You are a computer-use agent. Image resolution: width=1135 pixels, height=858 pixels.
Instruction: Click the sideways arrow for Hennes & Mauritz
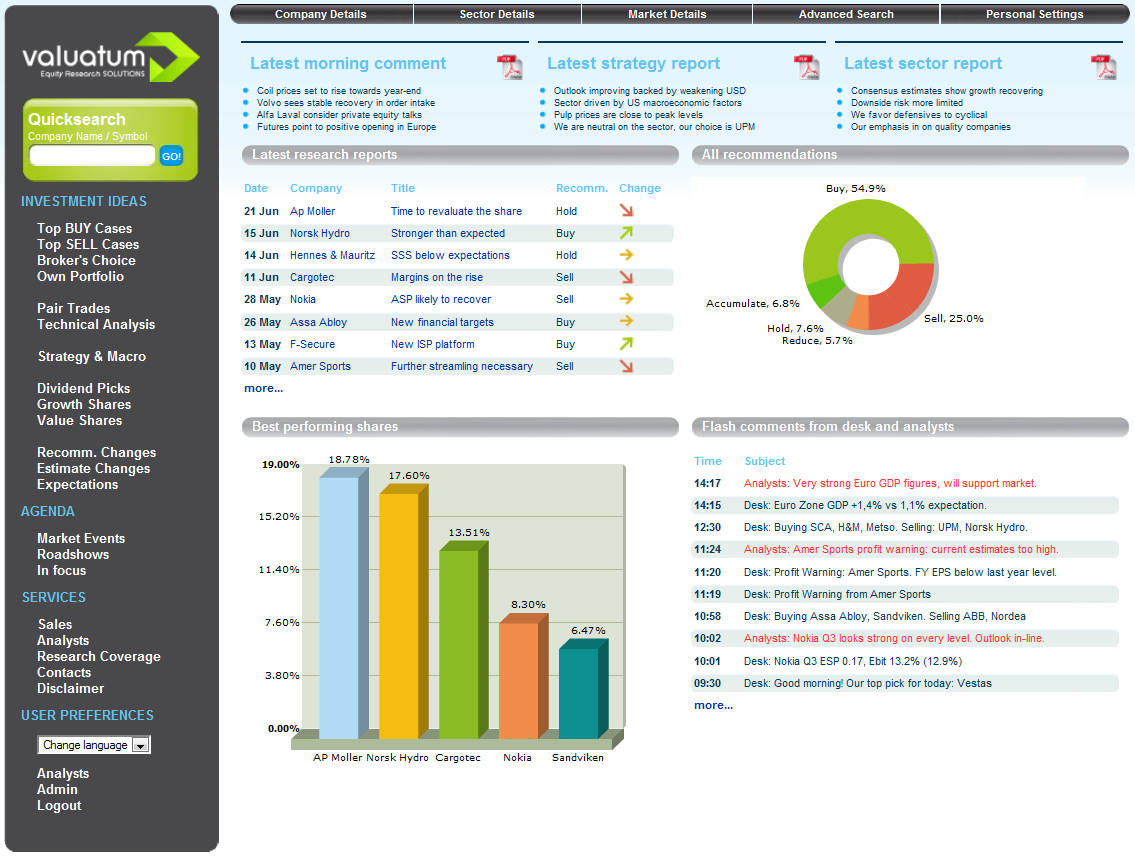click(626, 255)
